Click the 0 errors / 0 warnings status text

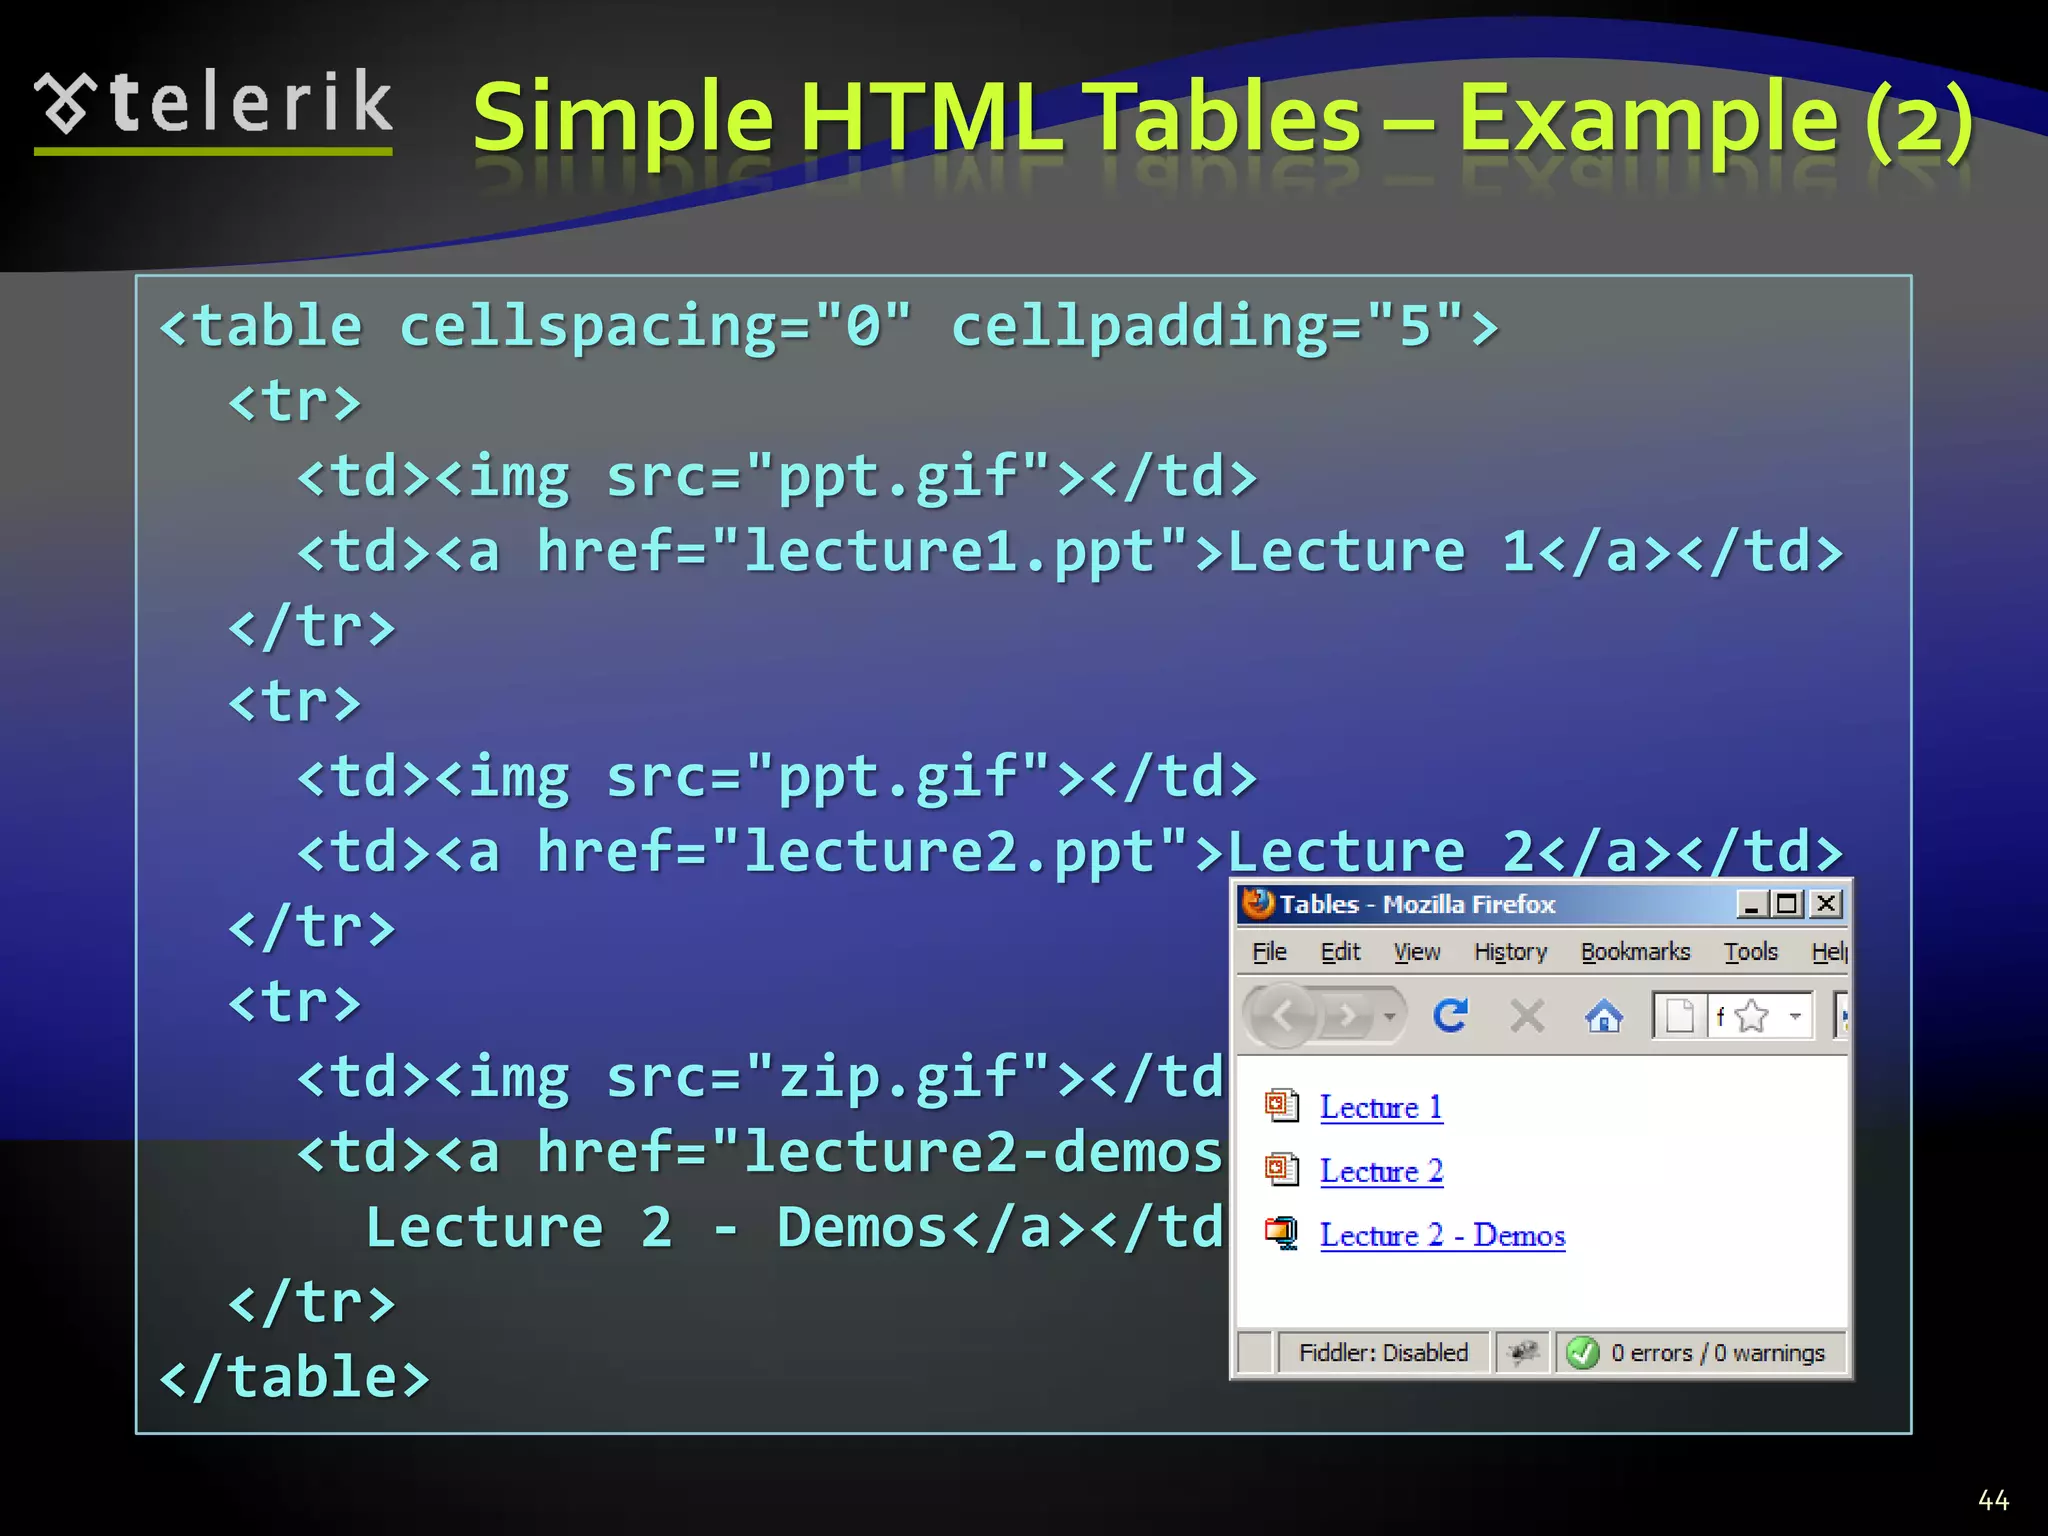tap(1717, 1353)
